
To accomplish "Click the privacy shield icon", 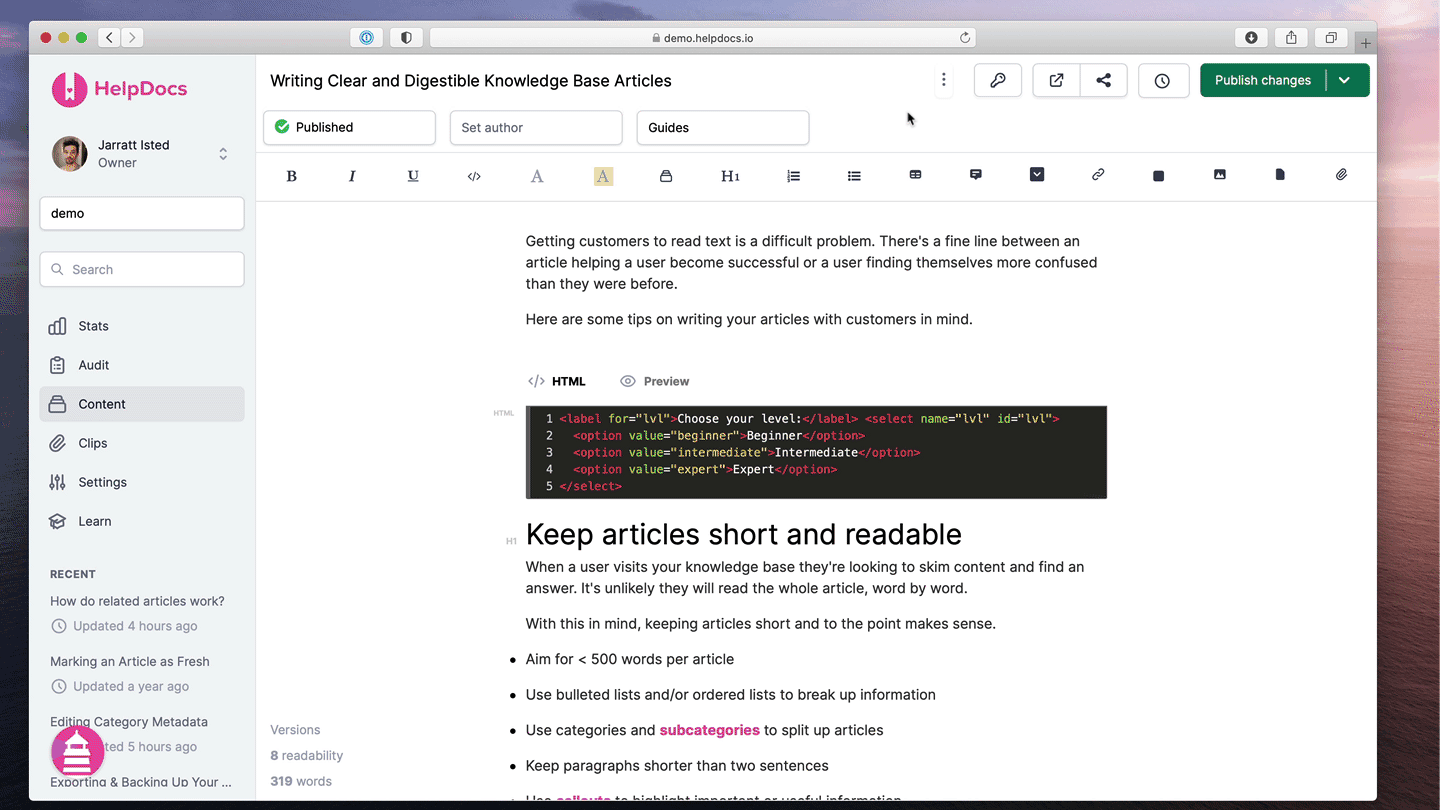I will point(406,38).
